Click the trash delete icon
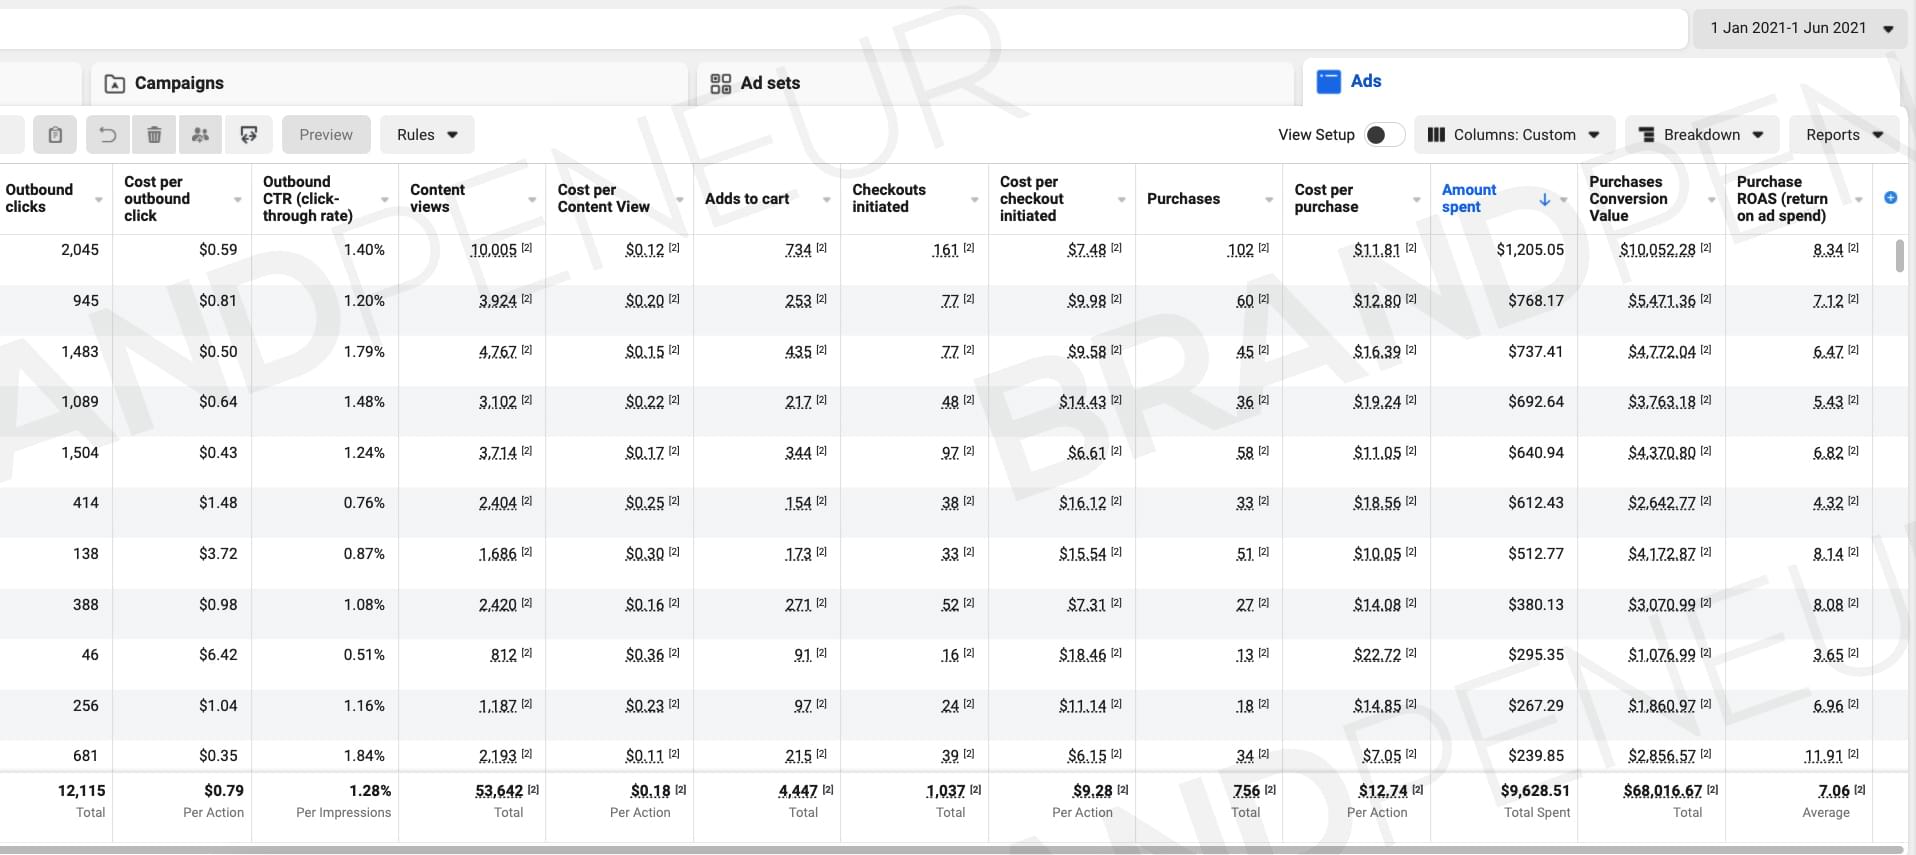The image size is (1916, 855). click(154, 135)
